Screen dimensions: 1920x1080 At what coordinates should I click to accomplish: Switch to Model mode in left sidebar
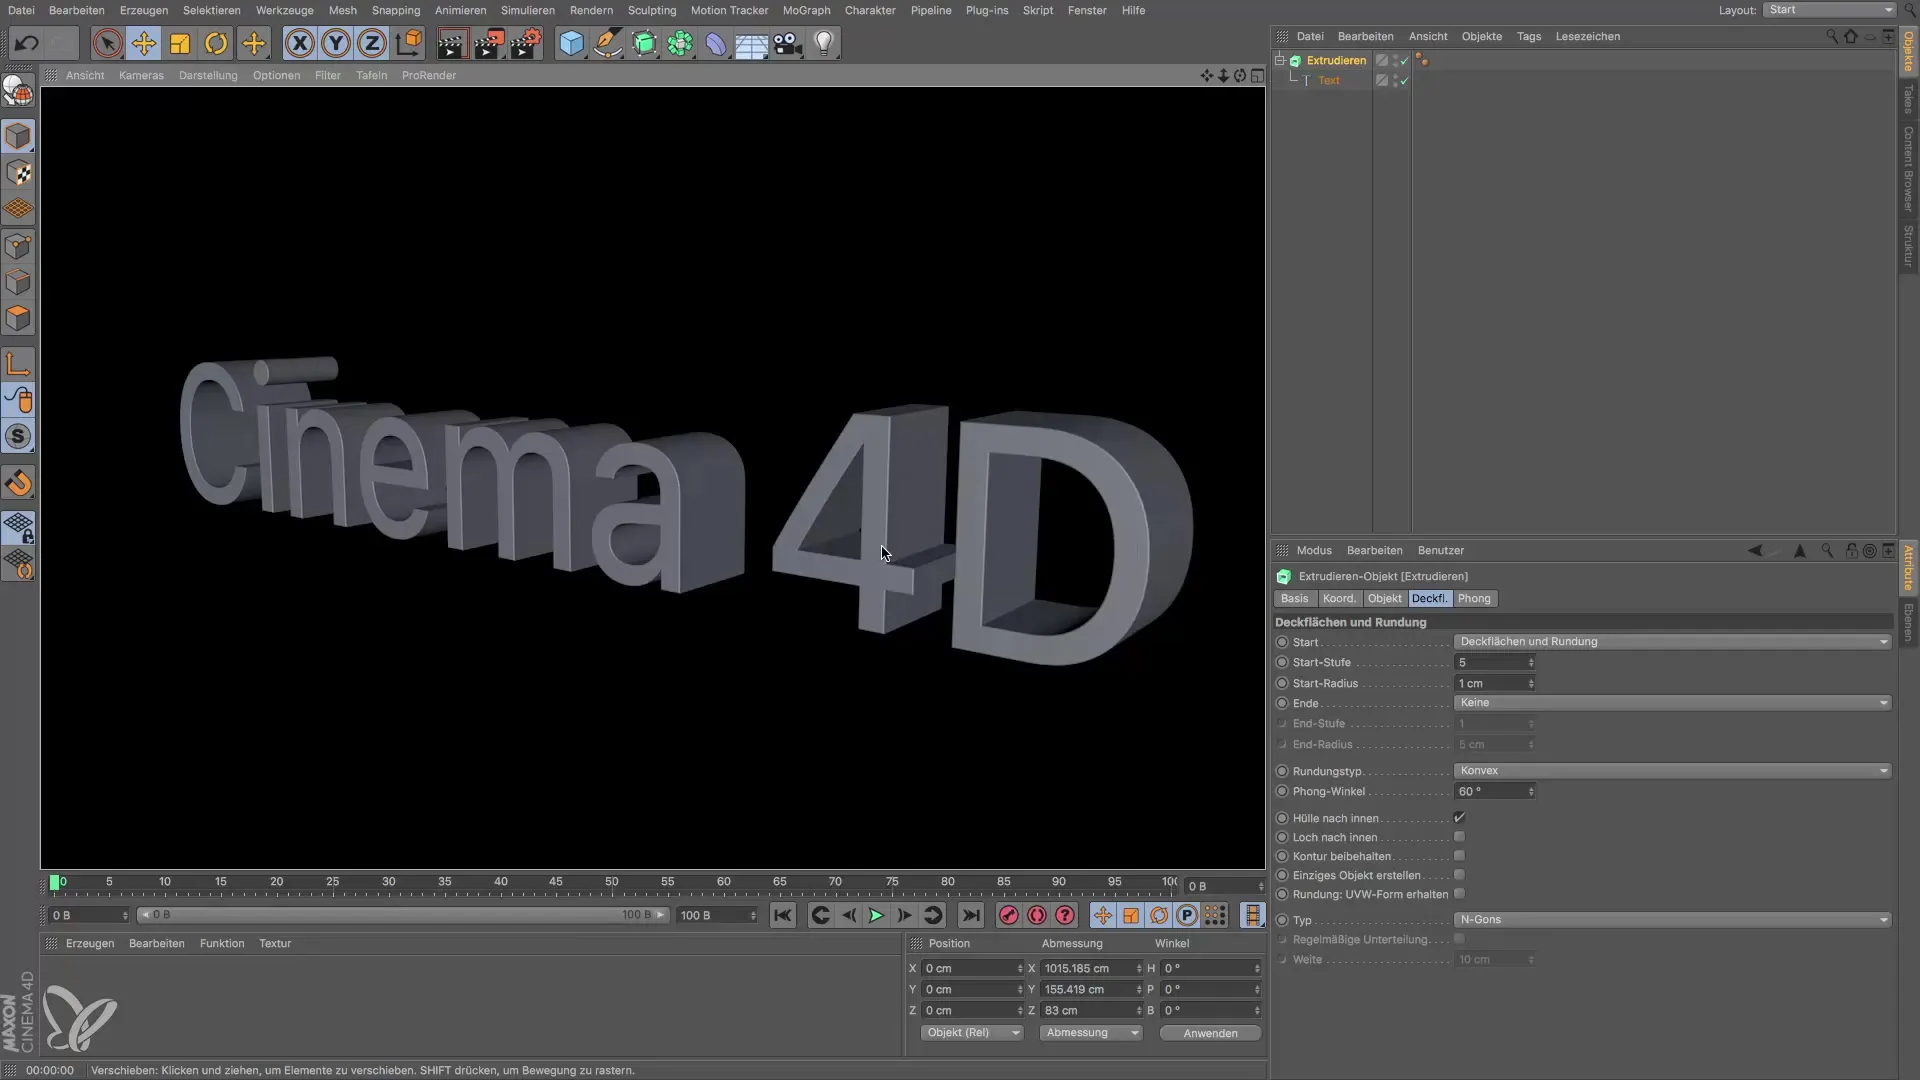point(18,136)
